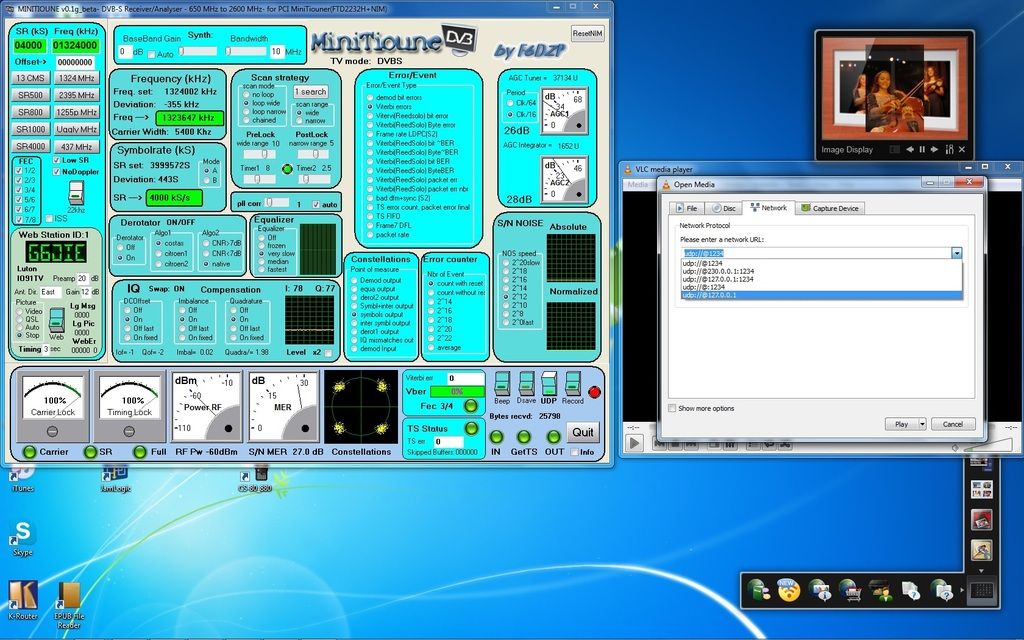Check Show more options in Open Media

pos(672,408)
